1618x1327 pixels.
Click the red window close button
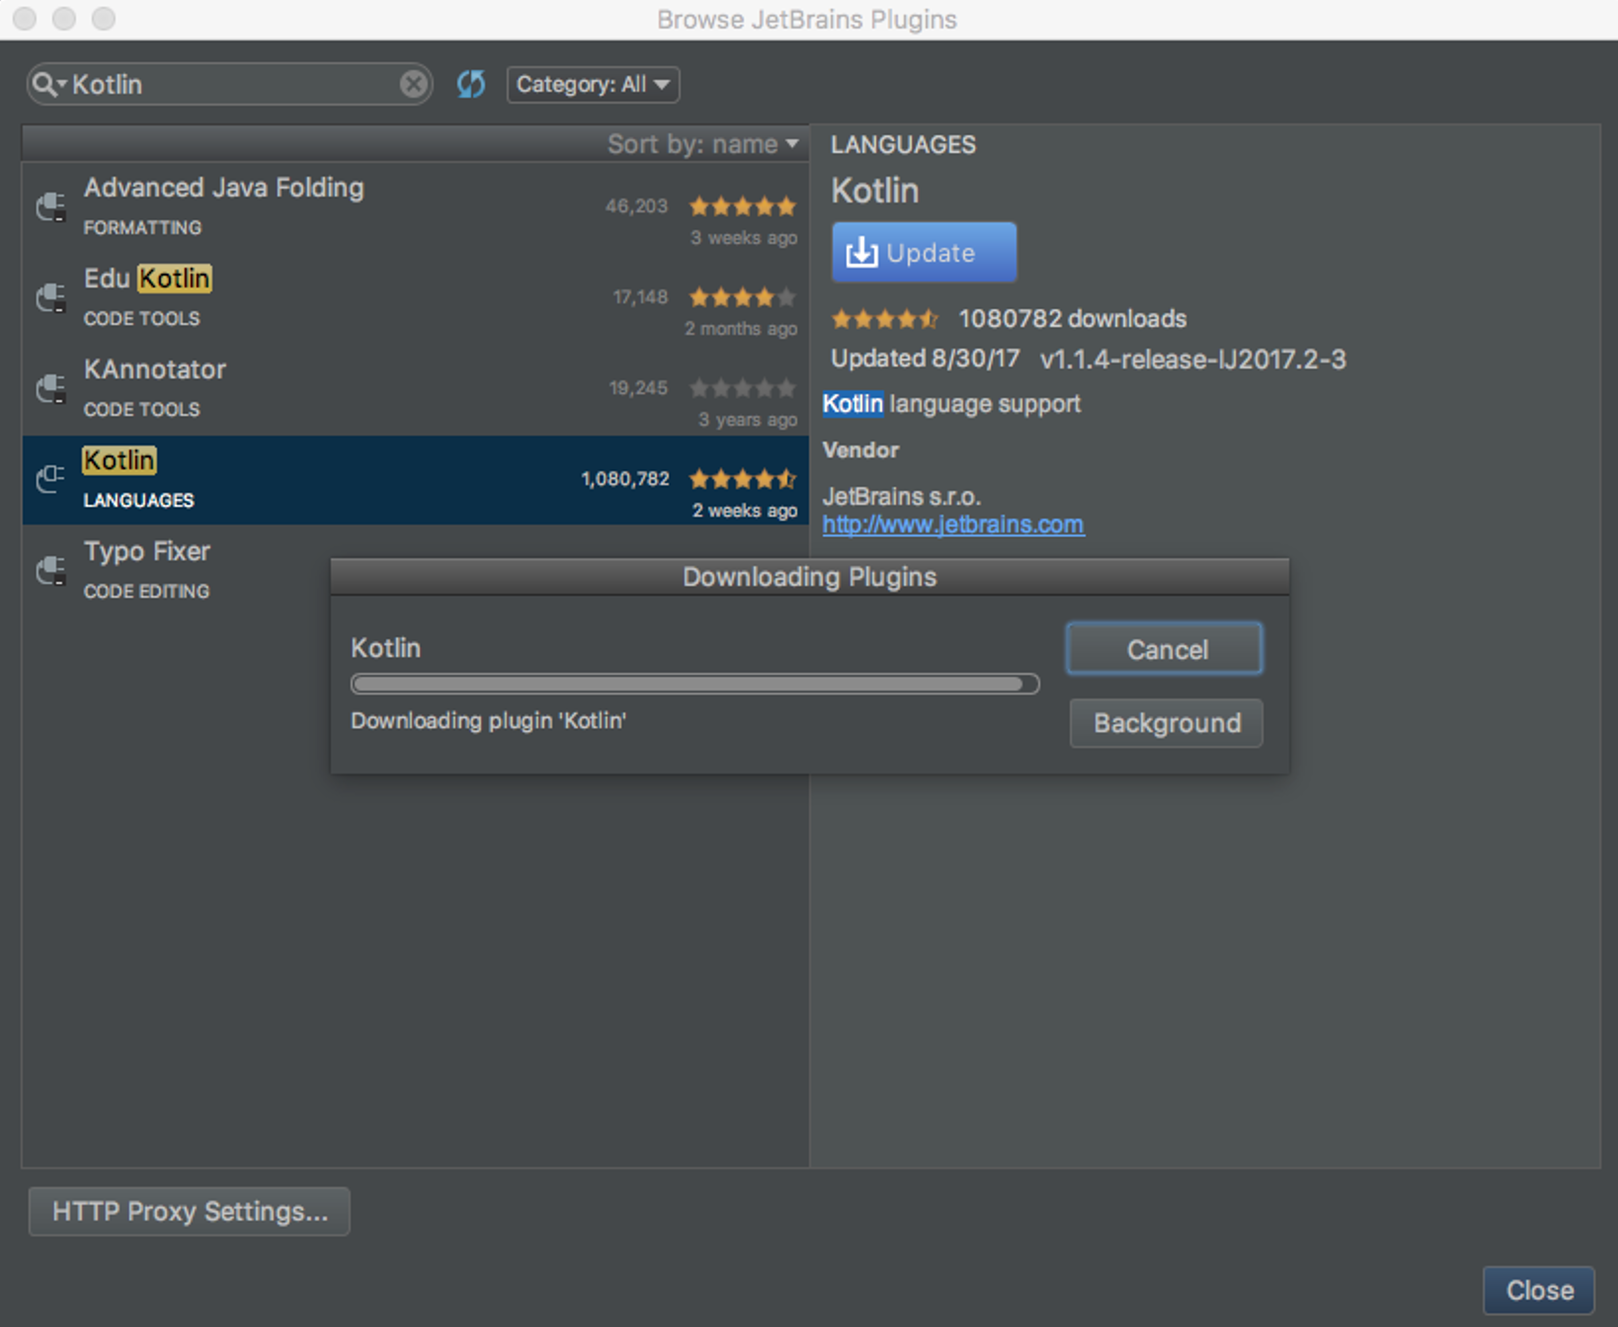click(x=24, y=19)
